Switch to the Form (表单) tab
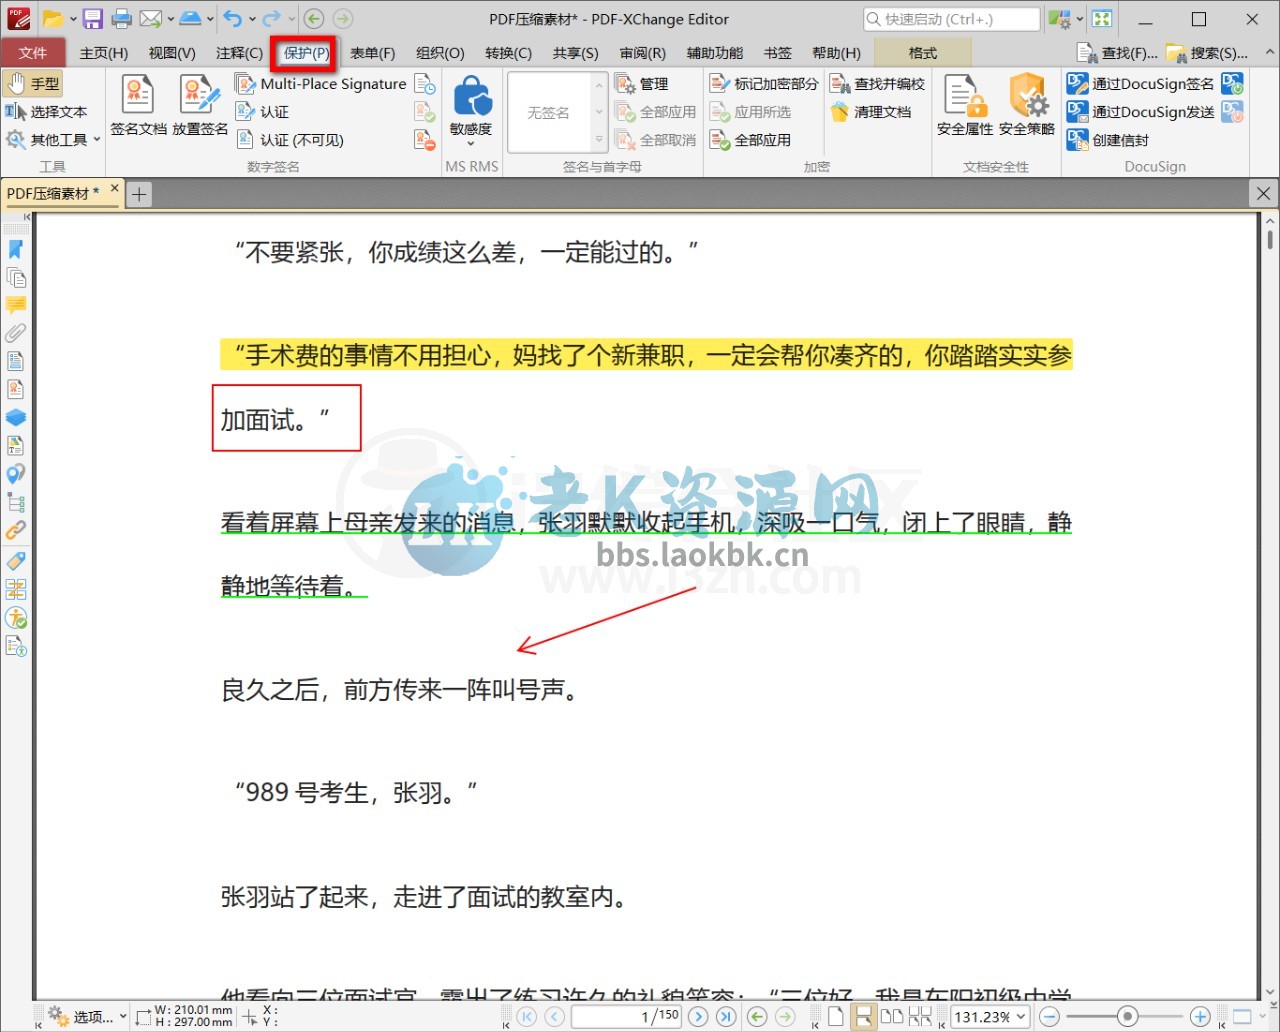1280x1032 pixels. [373, 53]
